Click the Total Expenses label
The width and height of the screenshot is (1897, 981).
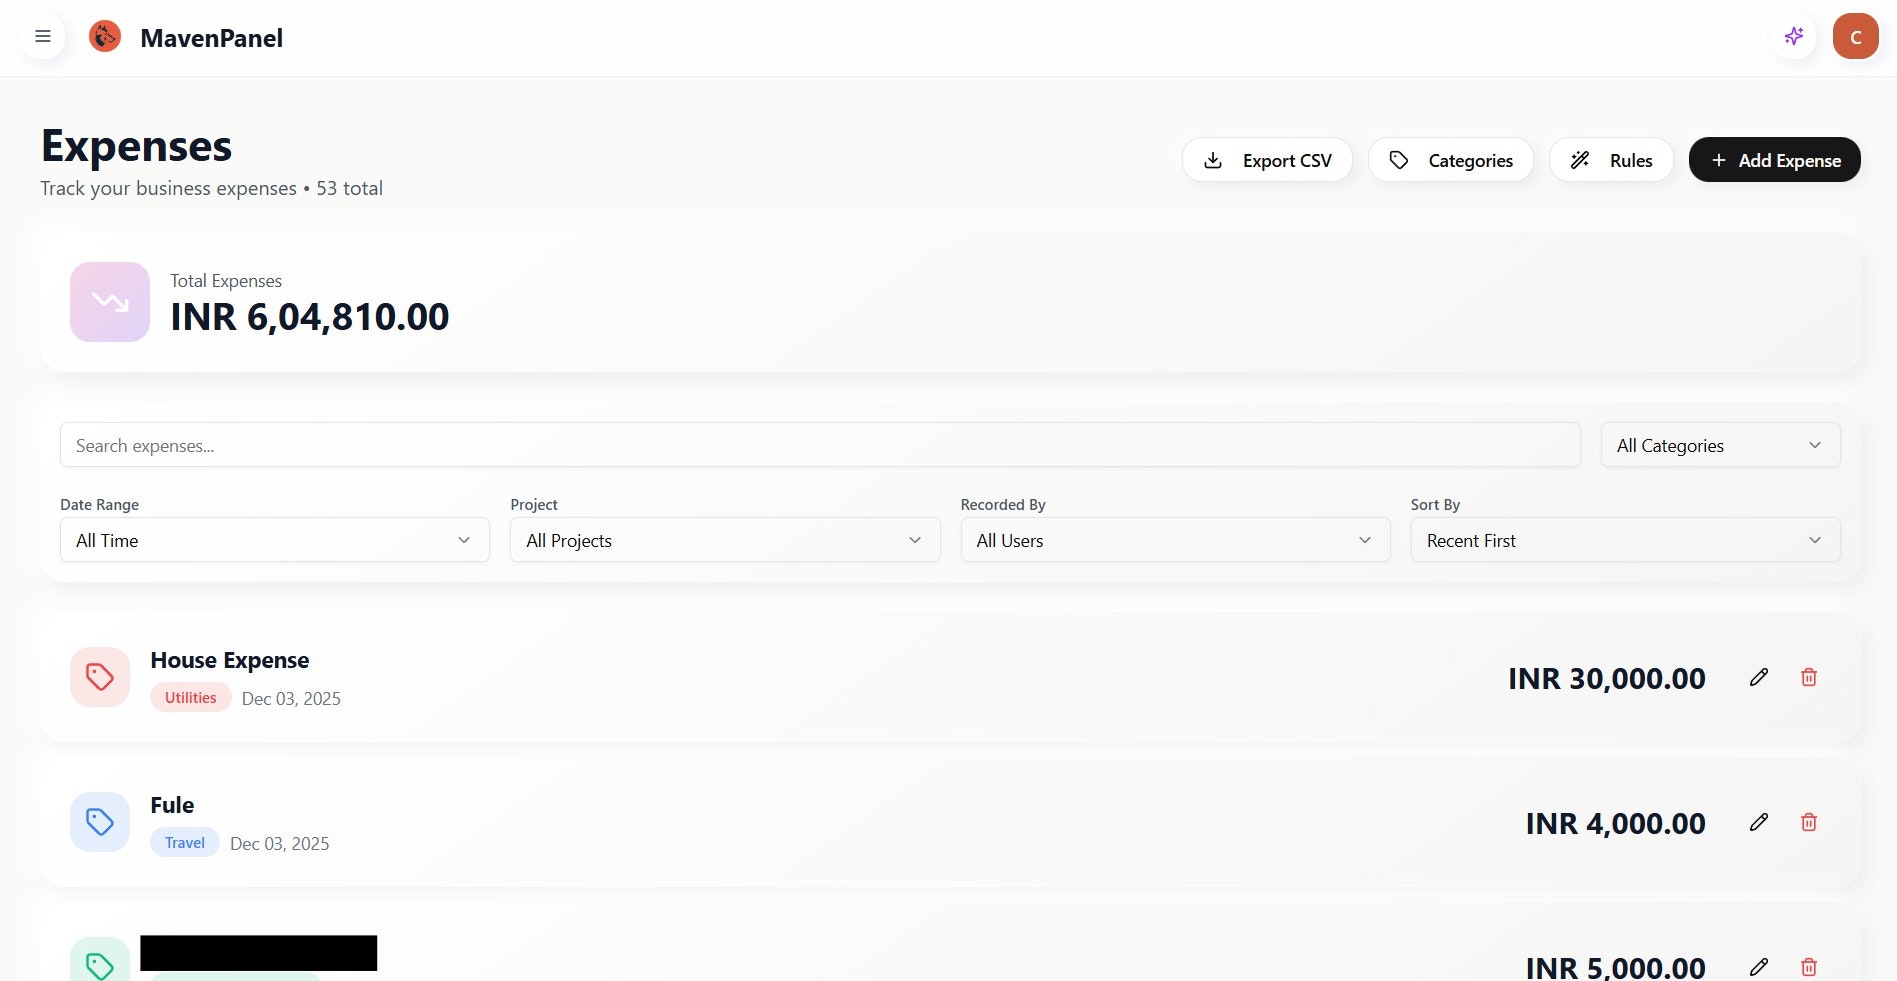click(226, 281)
